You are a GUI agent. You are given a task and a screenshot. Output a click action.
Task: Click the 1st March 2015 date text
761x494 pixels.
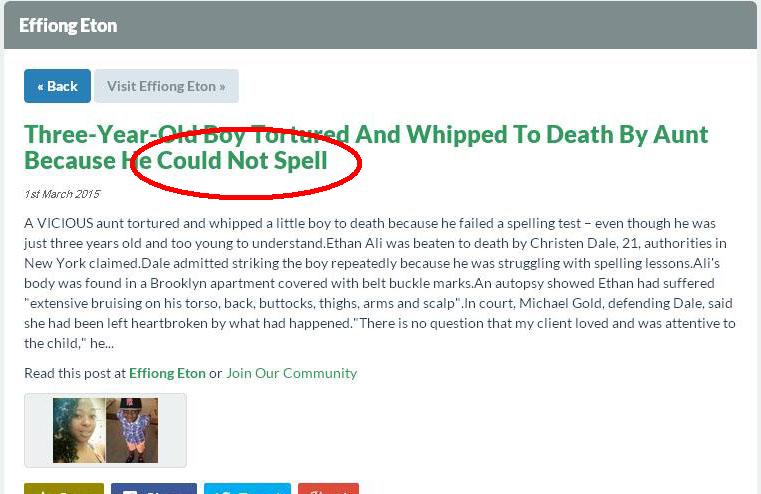[x=62, y=194]
